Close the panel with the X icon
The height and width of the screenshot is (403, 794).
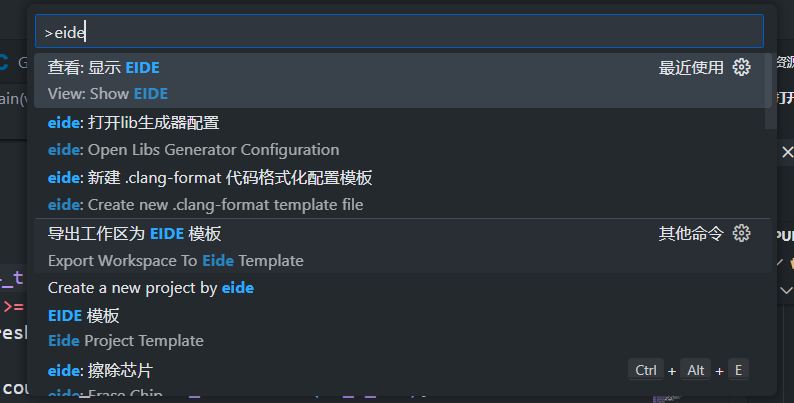tap(787, 152)
